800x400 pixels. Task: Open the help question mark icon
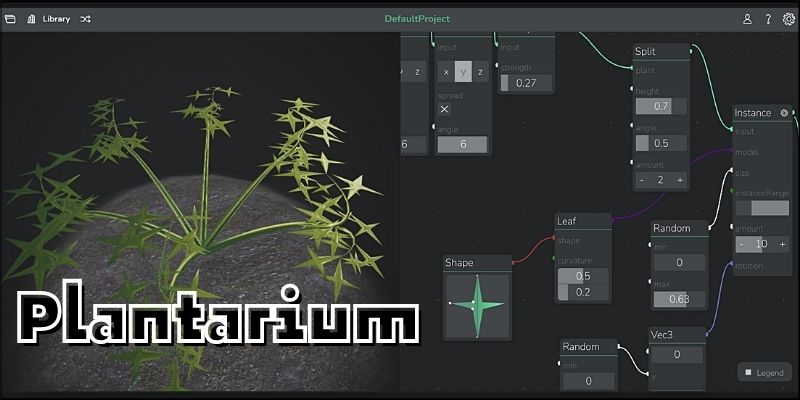768,19
